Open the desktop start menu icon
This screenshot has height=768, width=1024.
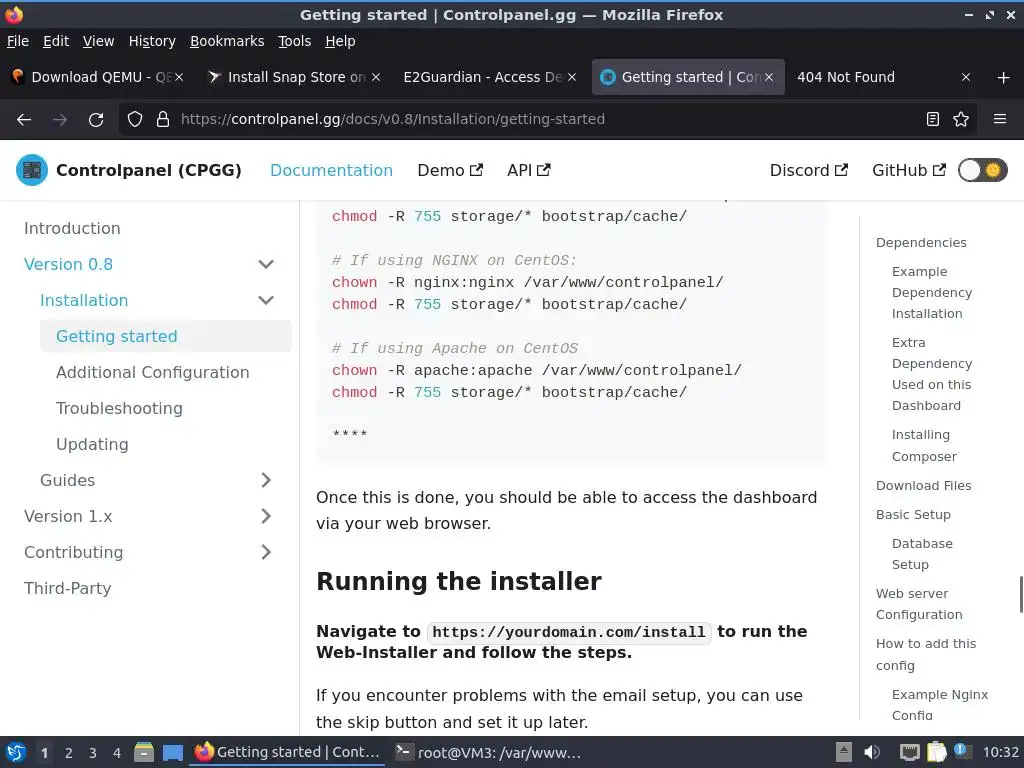point(16,753)
